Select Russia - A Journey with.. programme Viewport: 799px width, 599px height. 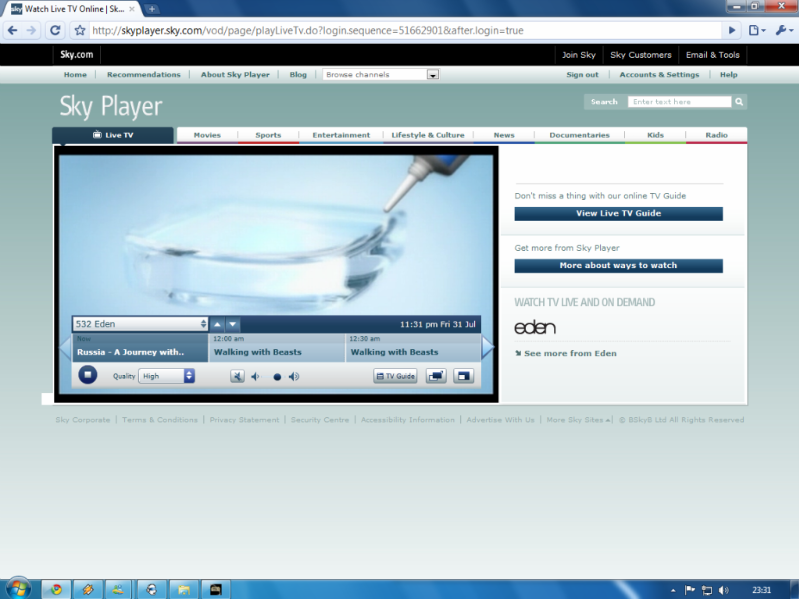pos(140,348)
